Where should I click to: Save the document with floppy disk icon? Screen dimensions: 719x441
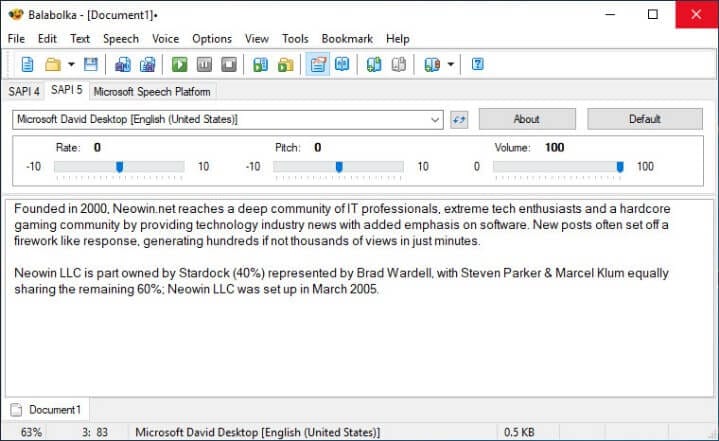[91, 64]
